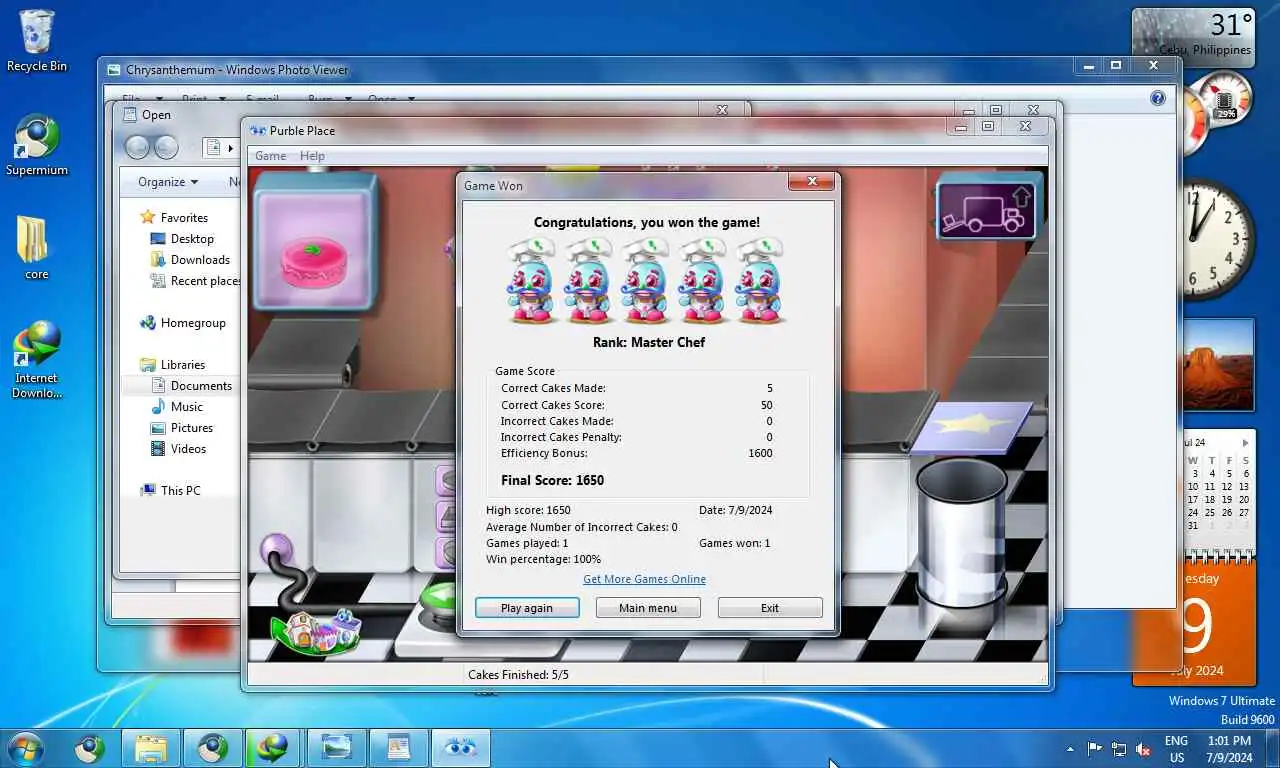Switch to Windows Photo Viewer taskbar button
Screen dimensions: 1280x768
(x=337, y=748)
